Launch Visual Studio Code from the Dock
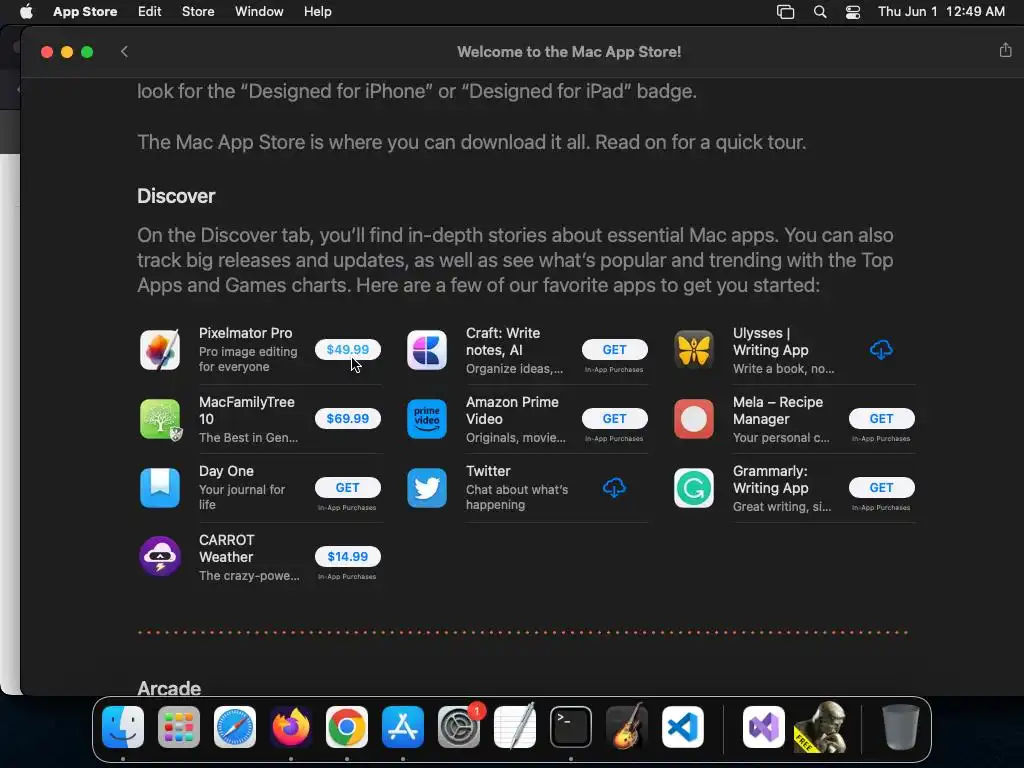 [x=682, y=727]
